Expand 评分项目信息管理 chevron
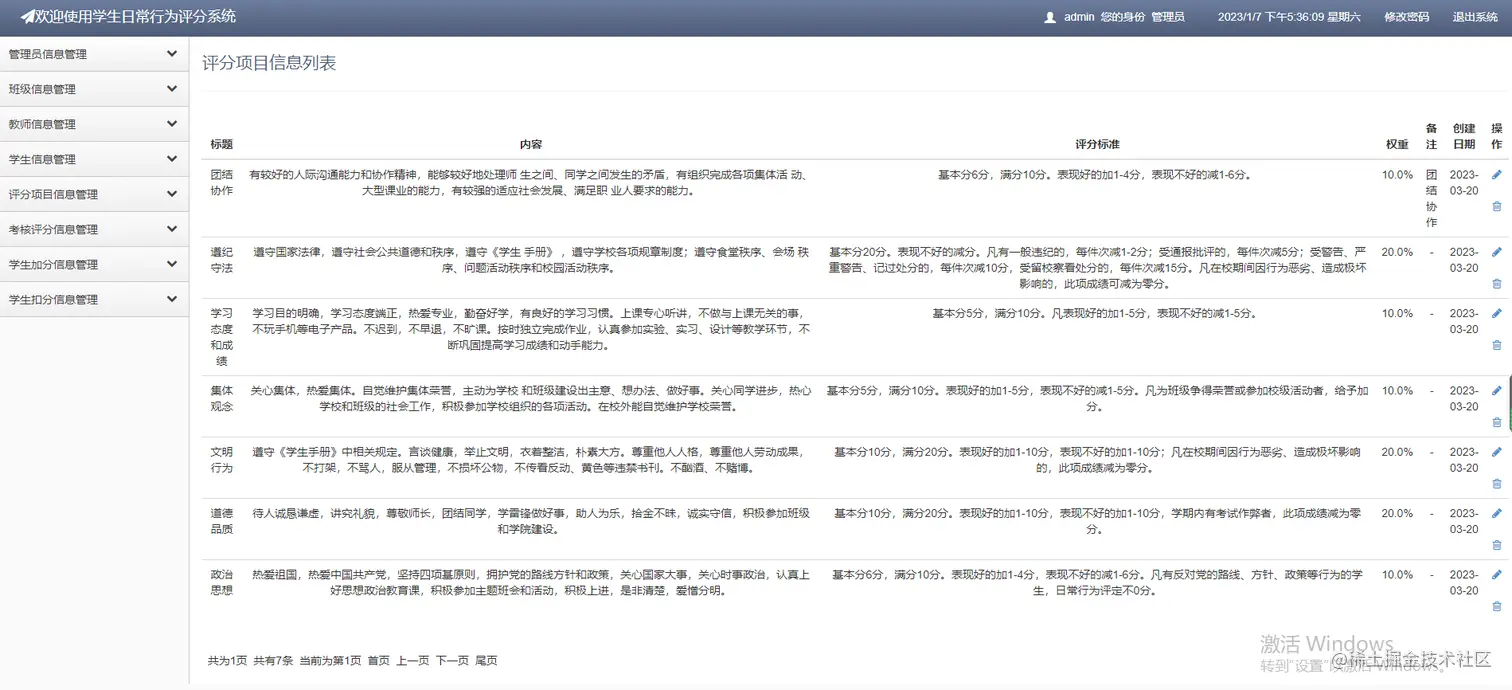Screen dimensions: 1512x690 pyautogui.click(x=172, y=194)
